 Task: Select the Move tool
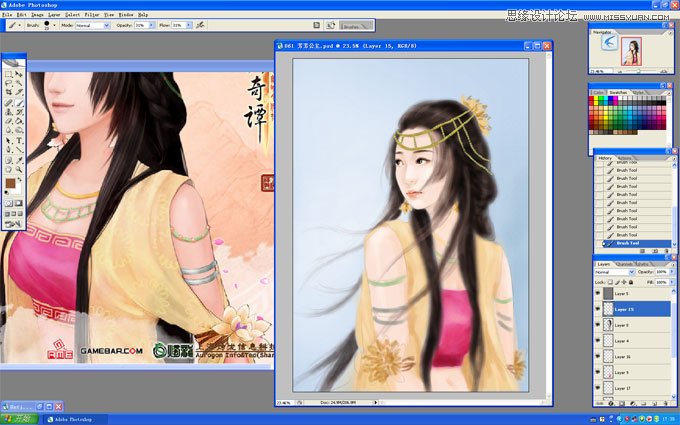point(19,74)
